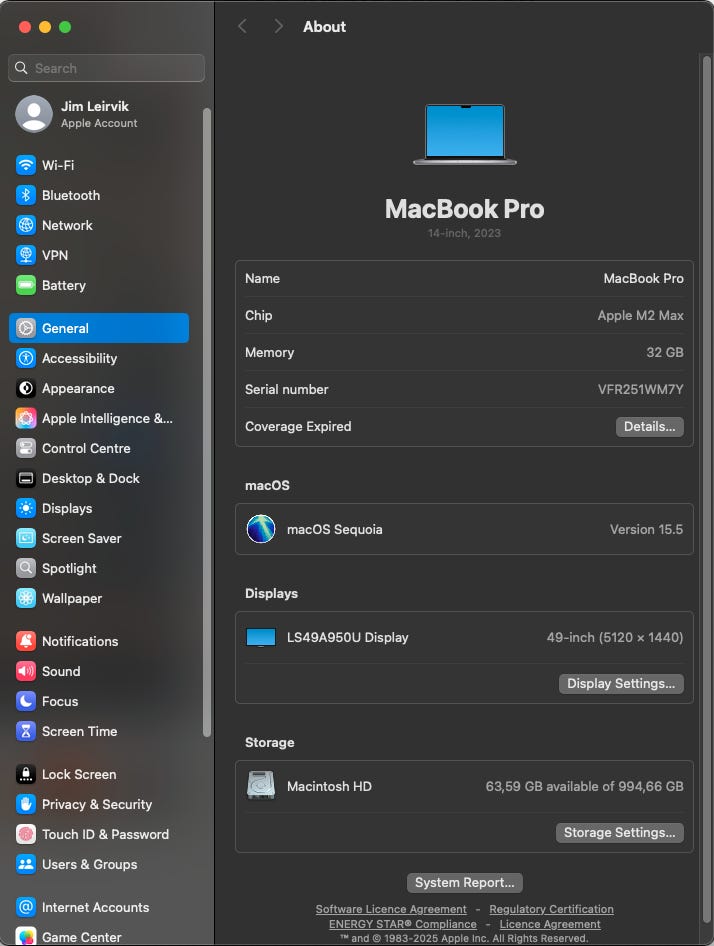Screen dimensions: 714x946
Task: Select the General gear icon
Action: pyautogui.click(x=25, y=328)
